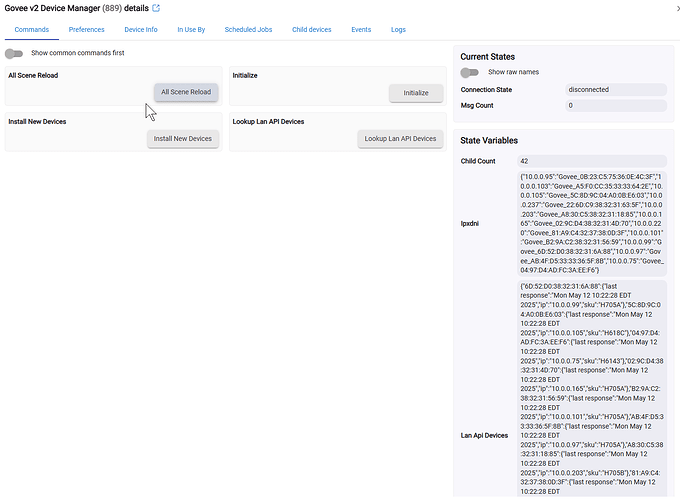Toggle Show common commands first
The height and width of the screenshot is (500, 680).
15,52
